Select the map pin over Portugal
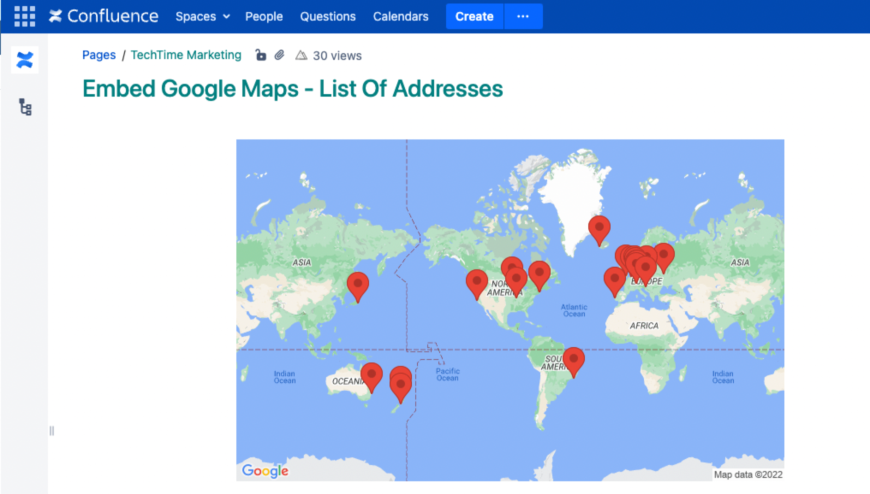Image resolution: width=870 pixels, height=494 pixels. [614, 282]
